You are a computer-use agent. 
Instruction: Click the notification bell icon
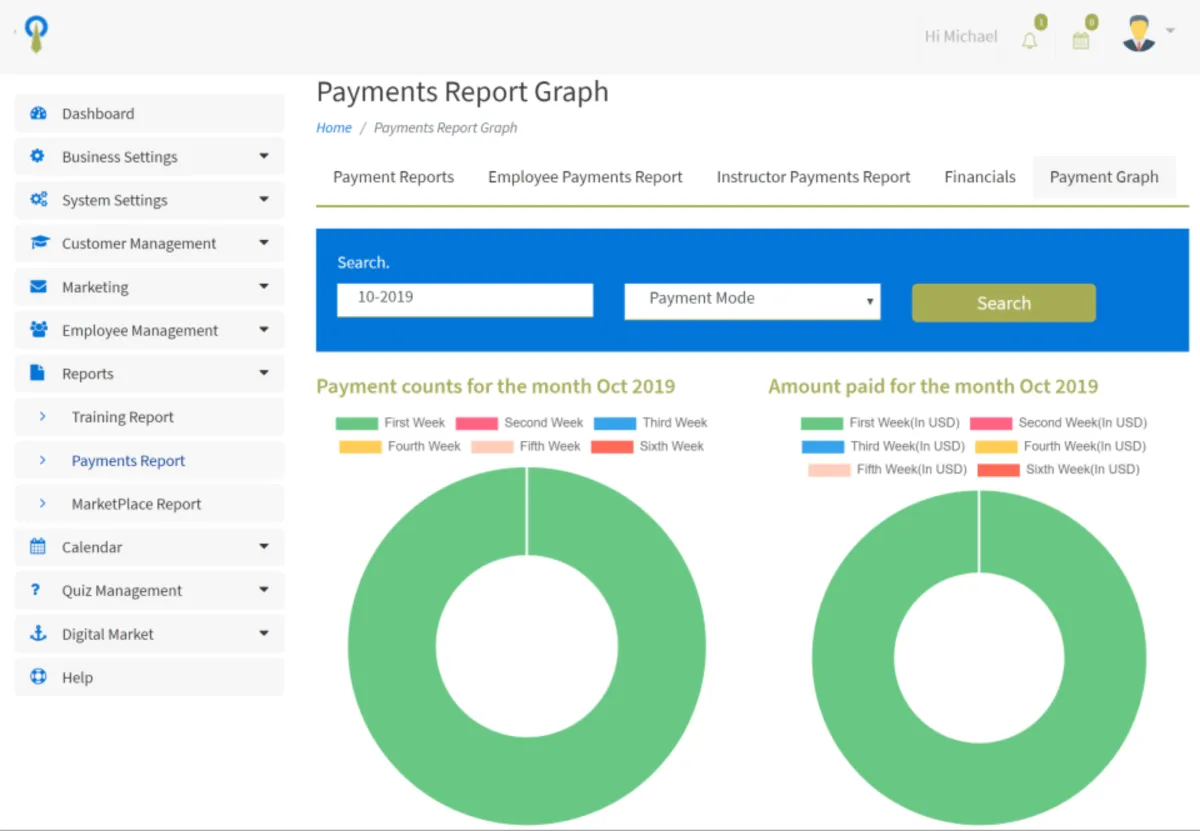(1030, 40)
